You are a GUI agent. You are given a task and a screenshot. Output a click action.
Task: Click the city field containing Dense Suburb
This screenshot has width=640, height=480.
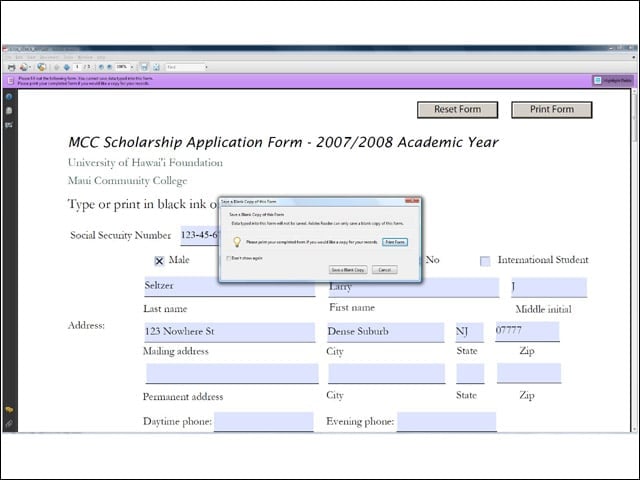tap(385, 332)
